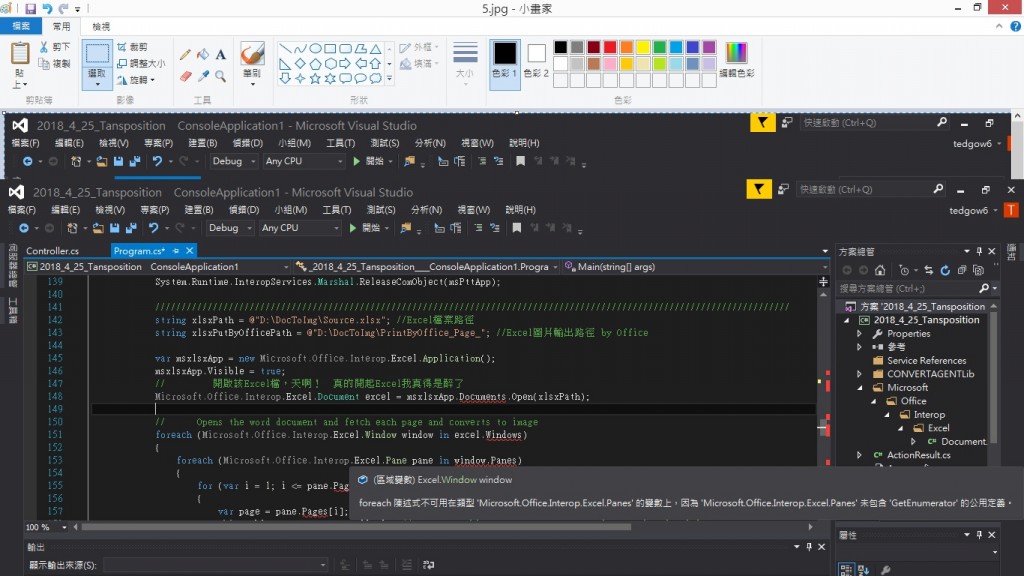The image size is (1024, 576).
Task: Click the Refresh icon in Solution Explorer toolbar
Action: click(x=945, y=270)
